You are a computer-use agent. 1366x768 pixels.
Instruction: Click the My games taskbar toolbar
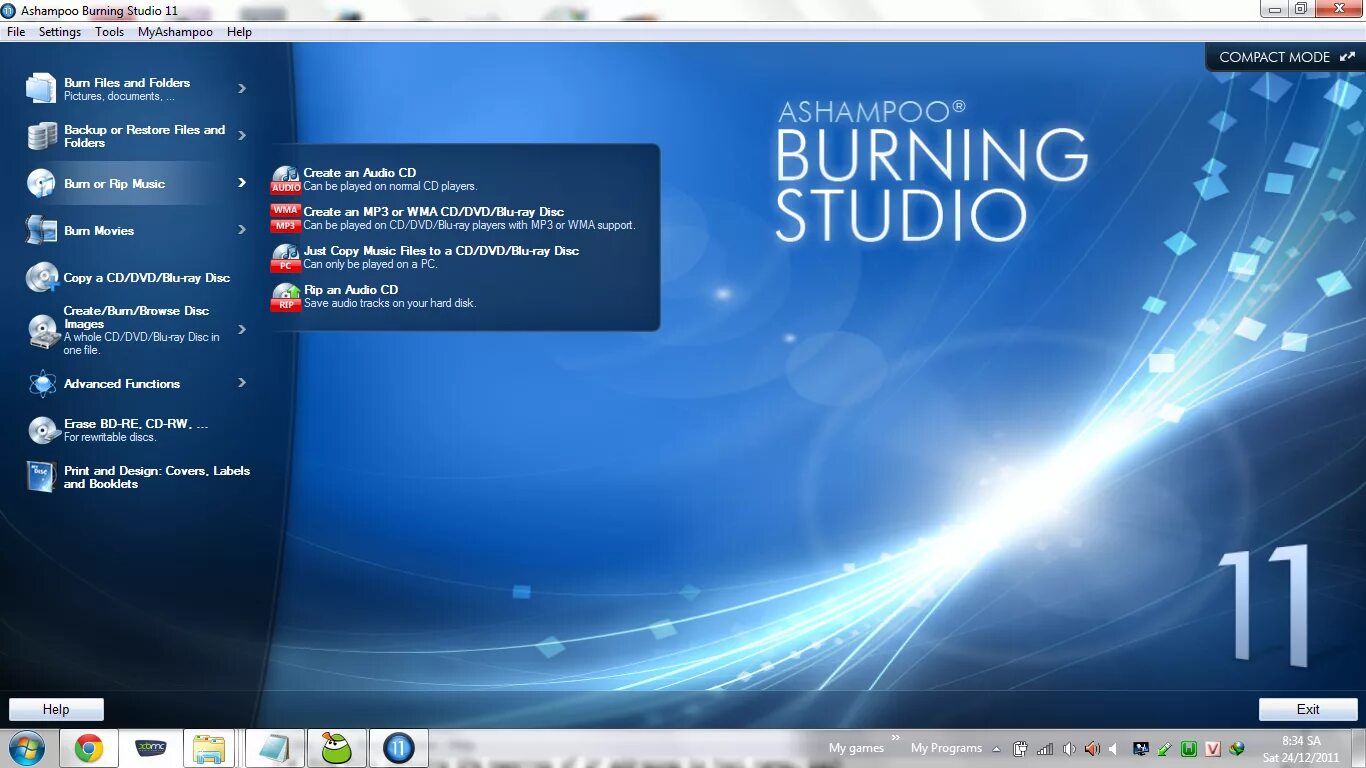856,748
